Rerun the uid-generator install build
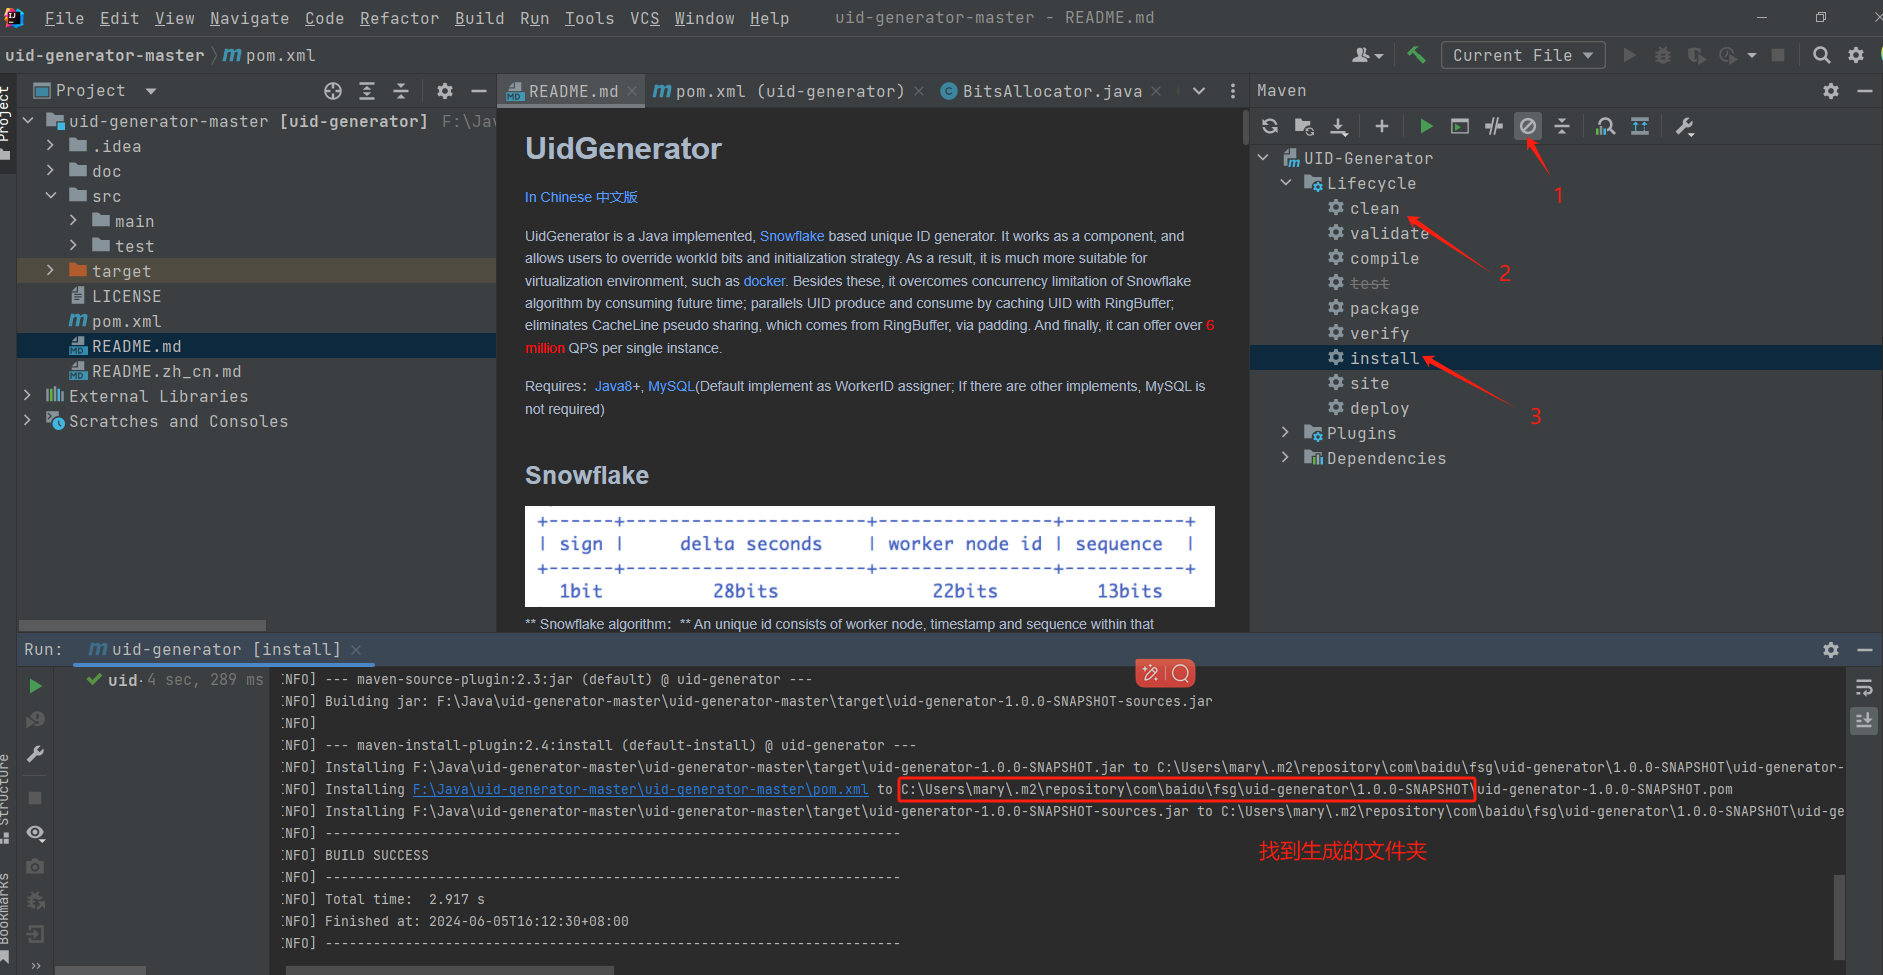Screen dimensions: 1883x975 coord(34,686)
